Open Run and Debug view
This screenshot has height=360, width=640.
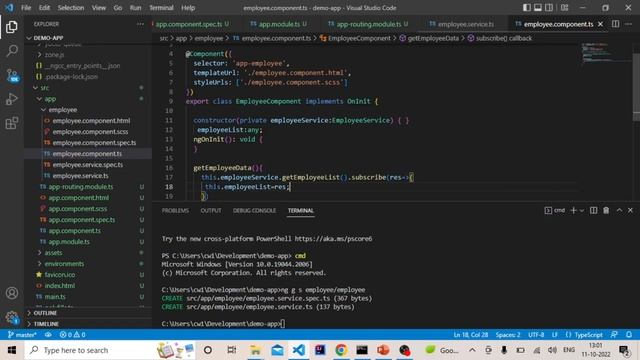pyautogui.click(x=12, y=99)
